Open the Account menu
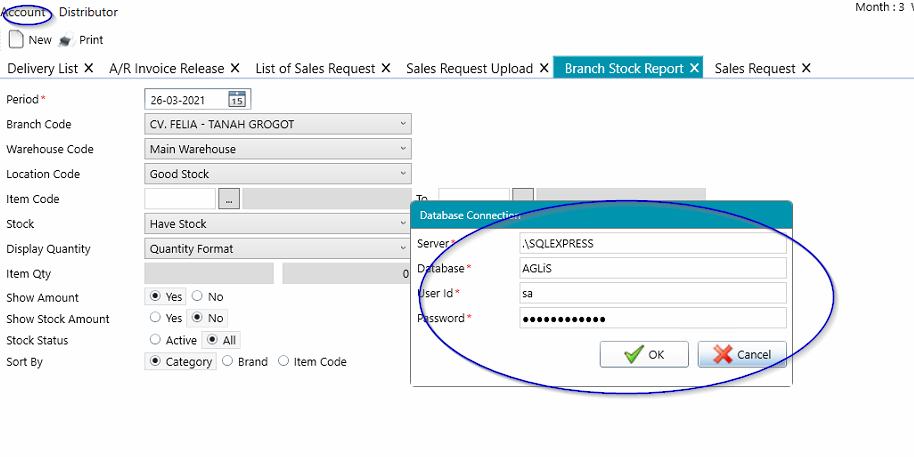The image size is (914, 457). click(x=24, y=12)
